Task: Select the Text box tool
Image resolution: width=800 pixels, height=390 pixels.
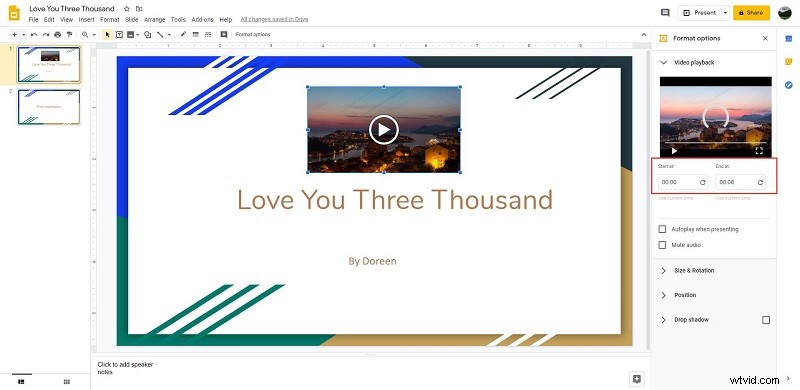Action: click(x=119, y=35)
